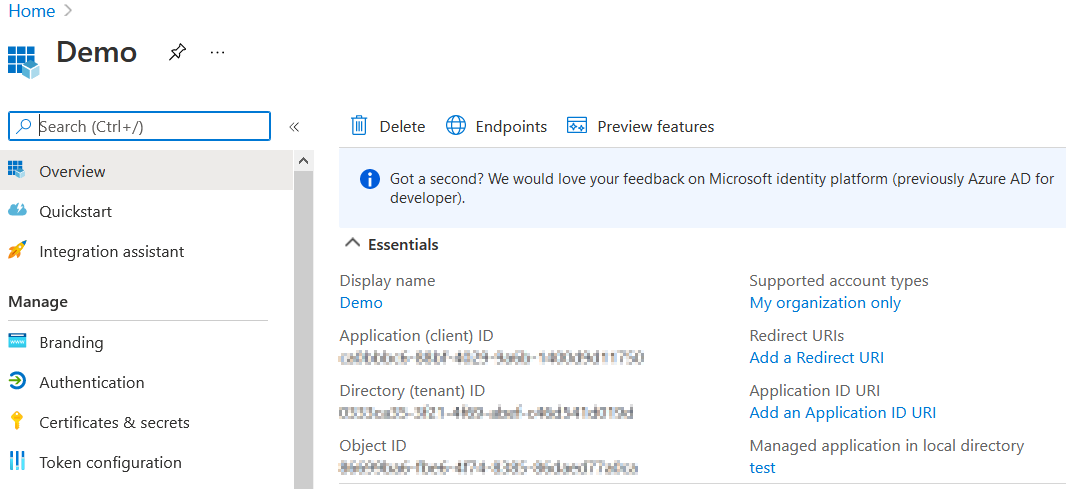Click the Endpoints globe icon
The height and width of the screenshot is (489, 1066).
(x=456, y=126)
